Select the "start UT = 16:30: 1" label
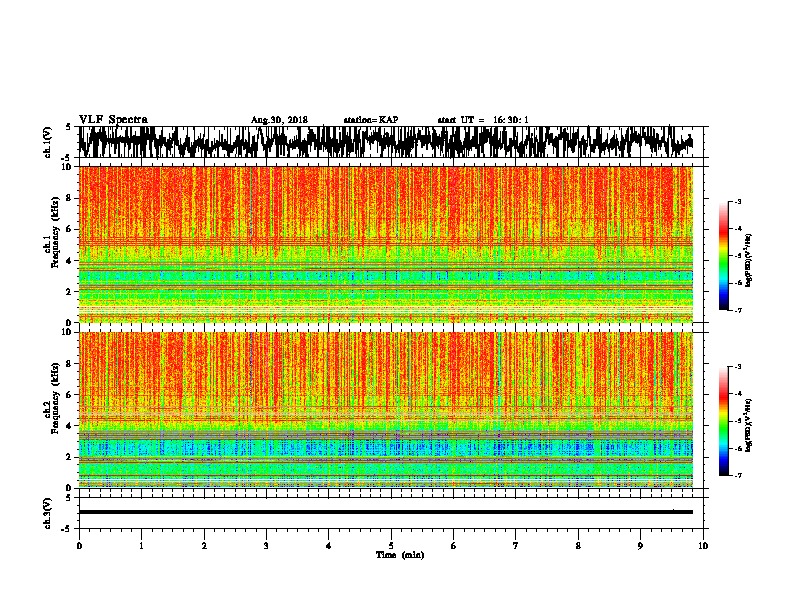Screen dimensions: 792x612 pos(483,120)
